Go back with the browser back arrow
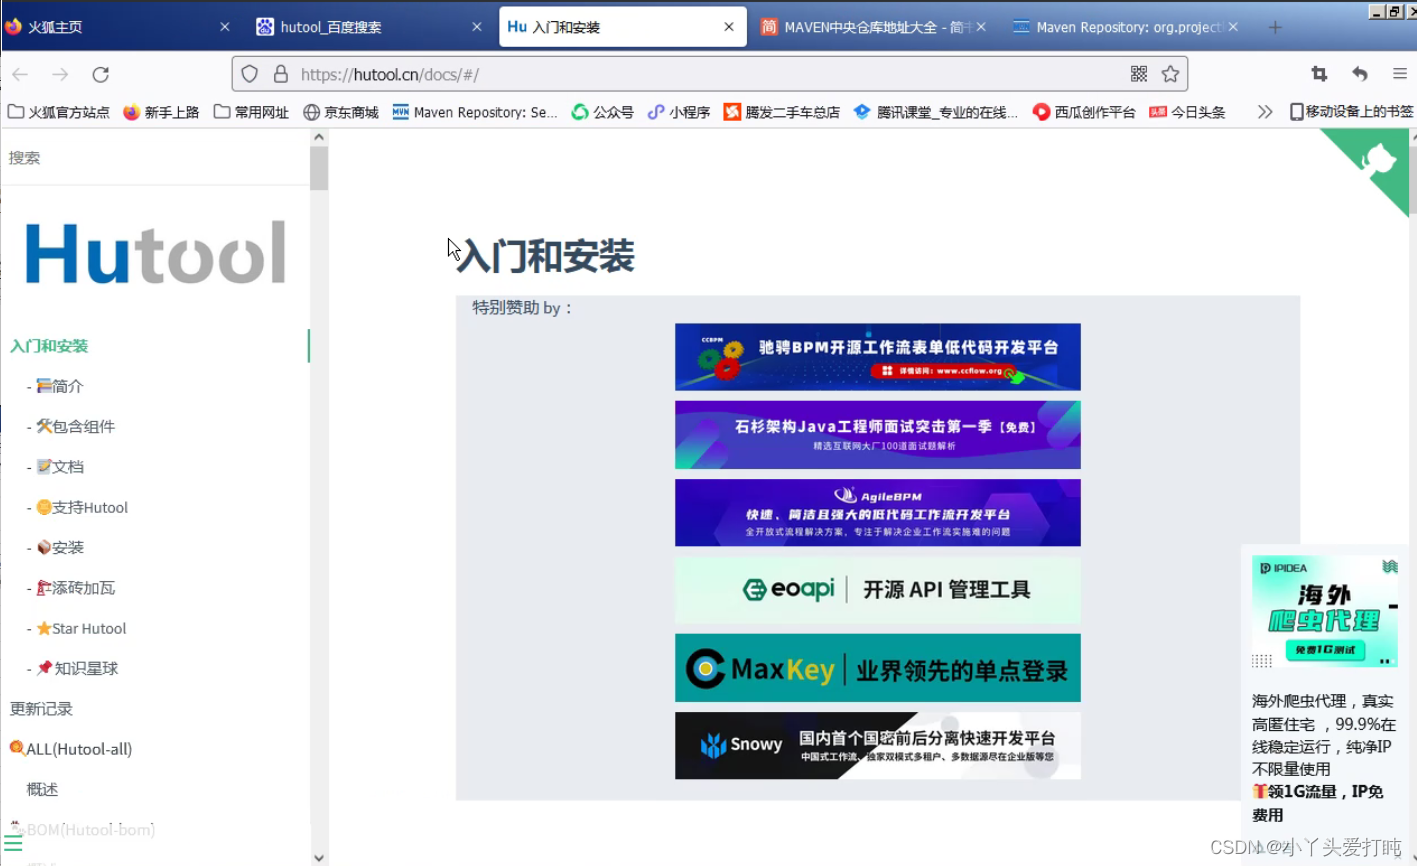1417x866 pixels. 20,74
